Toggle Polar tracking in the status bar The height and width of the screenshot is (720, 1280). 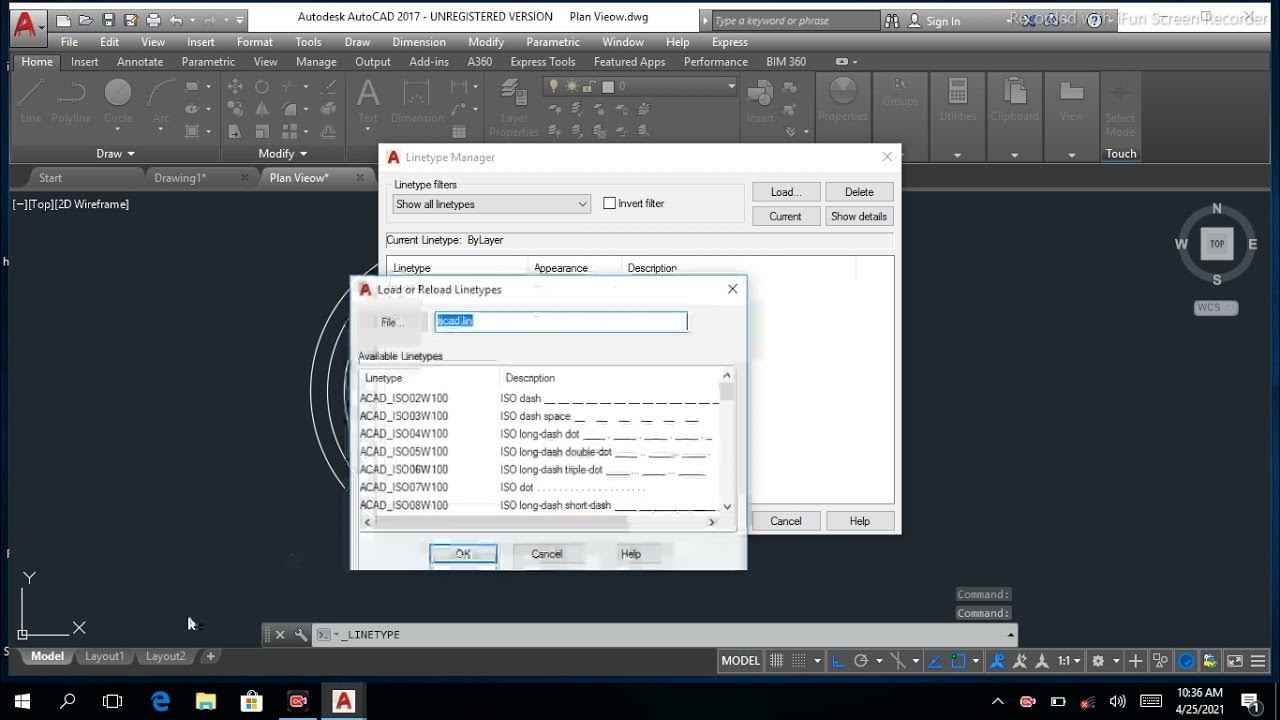860,661
